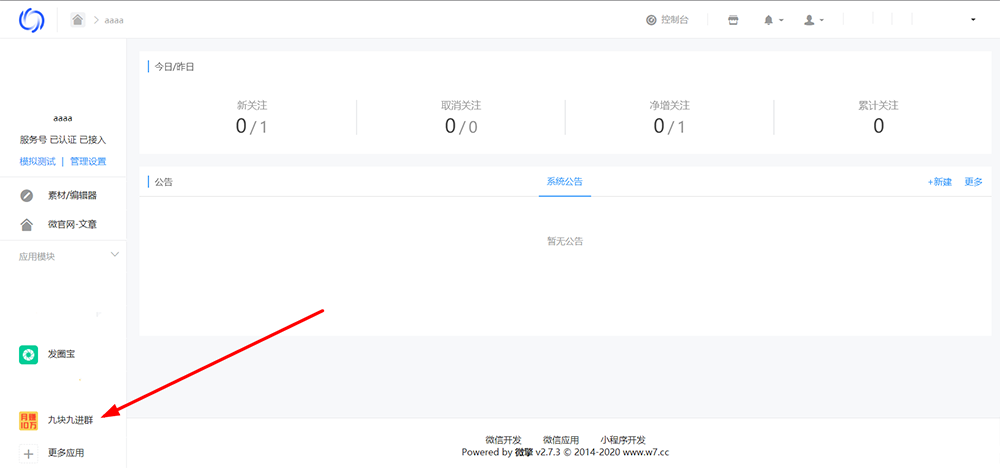Open the user account dropdown
Image resolution: width=1000 pixels, height=468 pixels.
[814, 20]
